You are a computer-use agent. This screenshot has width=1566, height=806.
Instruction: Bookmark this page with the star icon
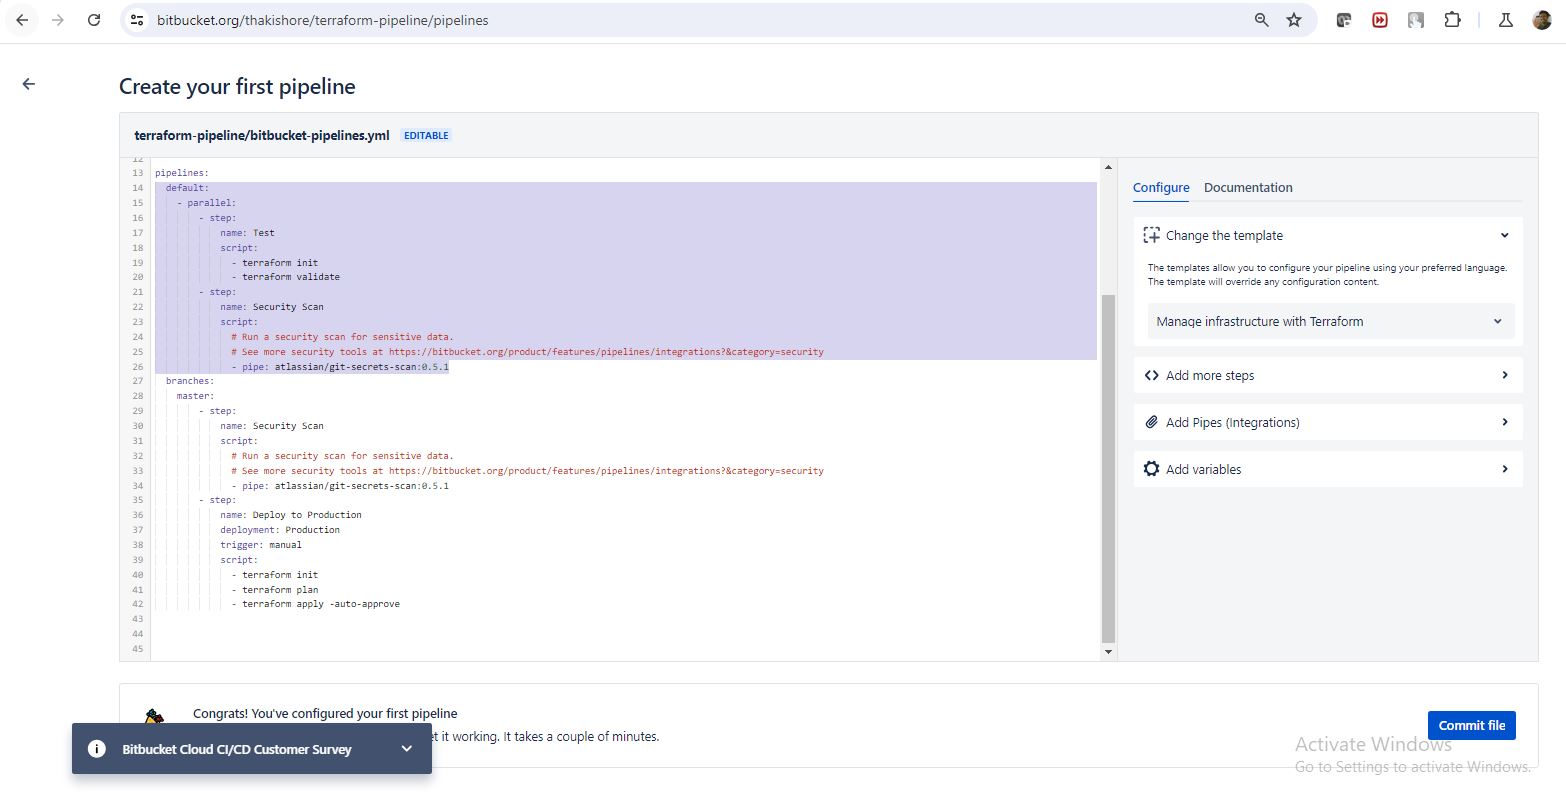(1294, 20)
